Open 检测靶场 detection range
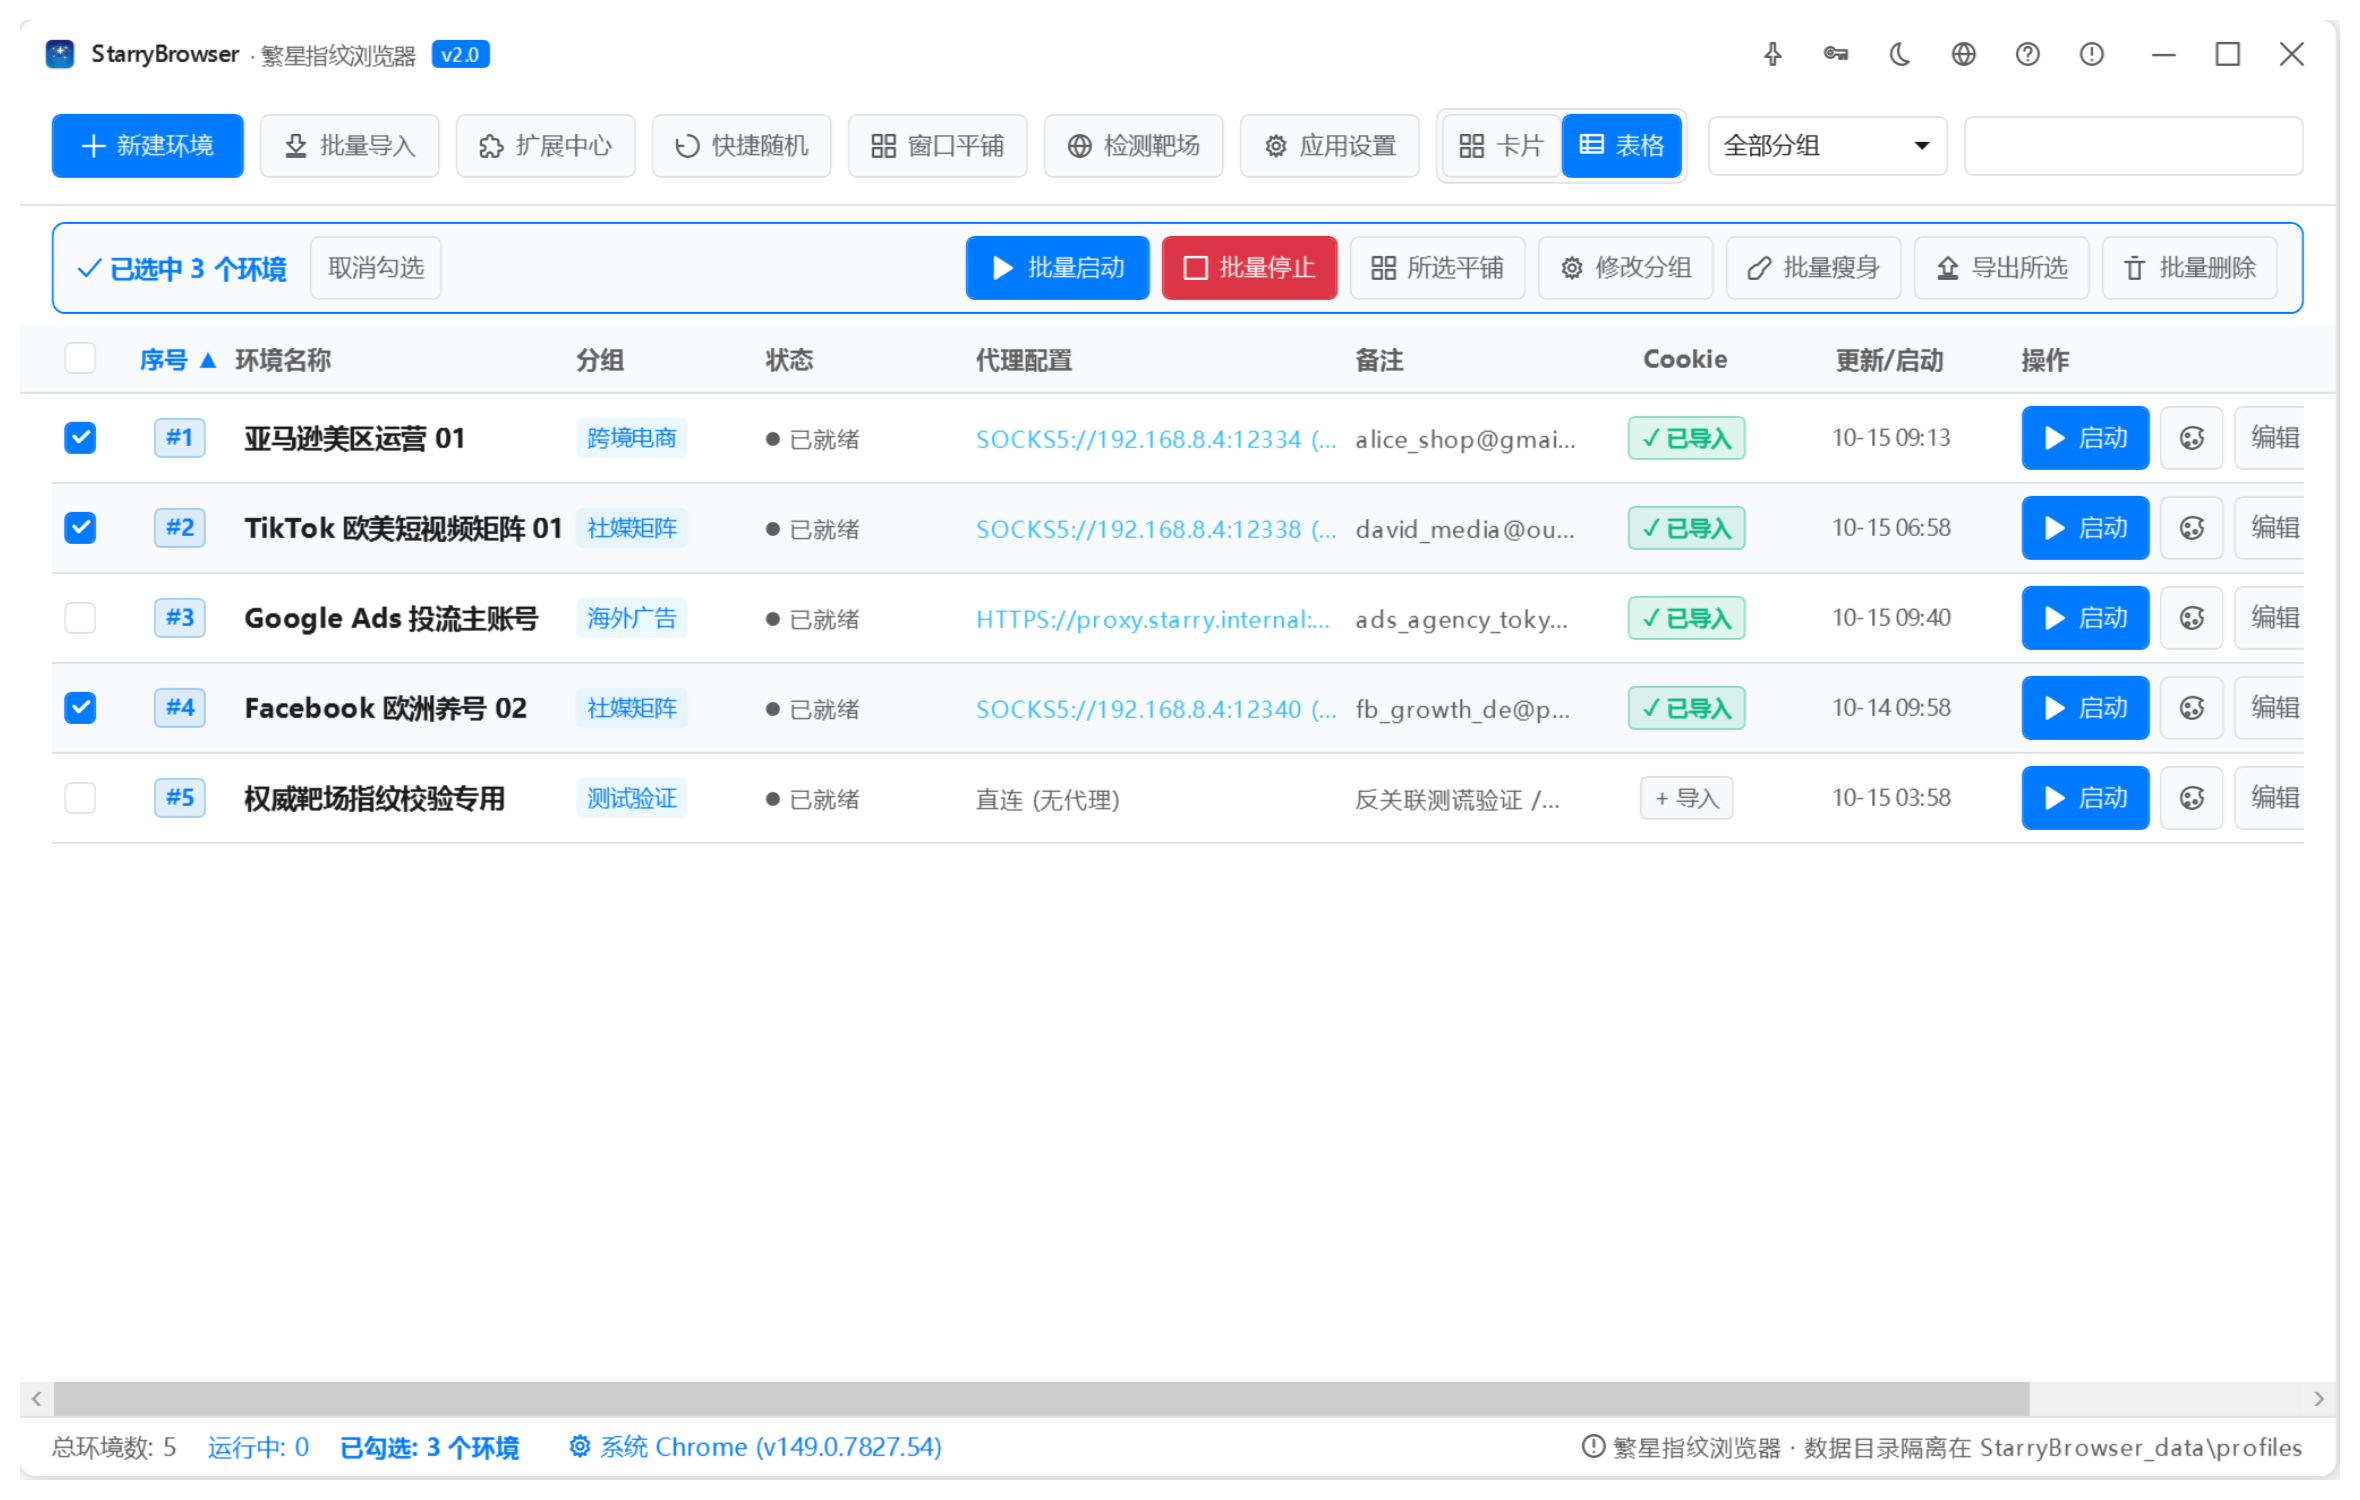Image resolution: width=2360 pixels, height=1500 pixels. (x=1134, y=146)
